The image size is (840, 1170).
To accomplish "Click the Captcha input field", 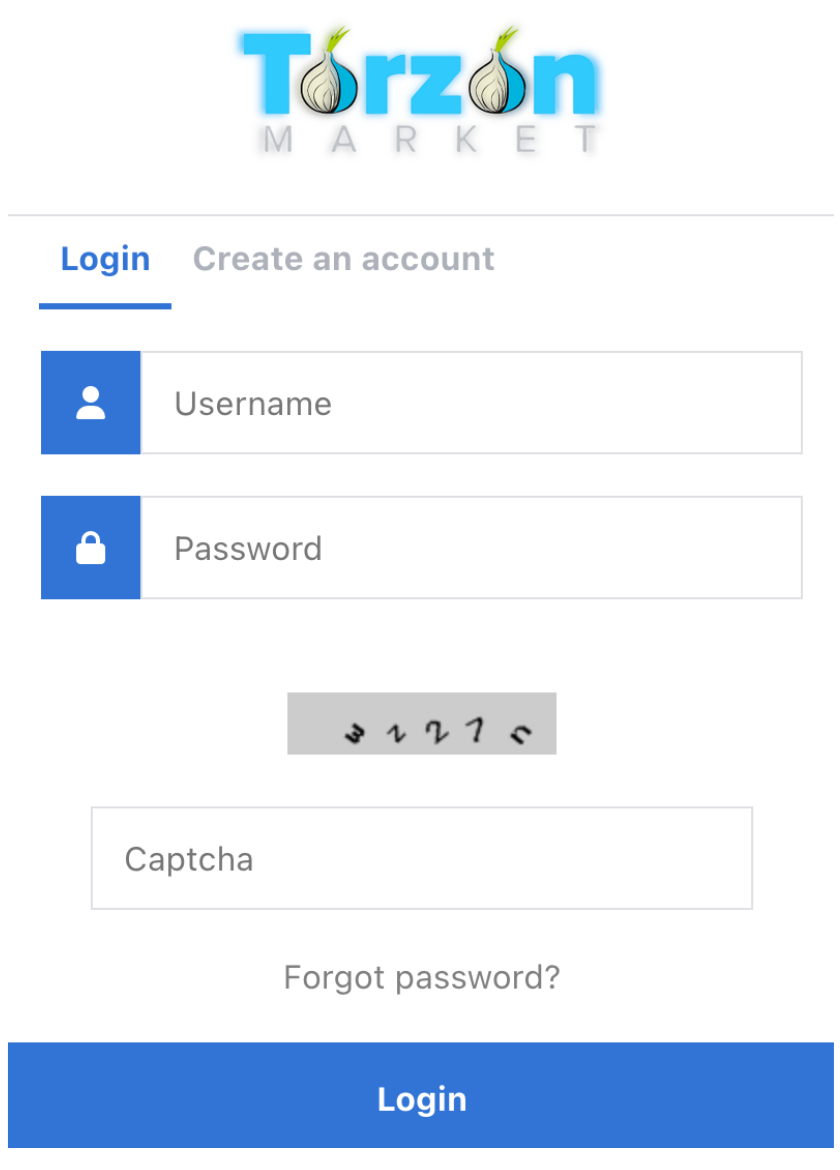I will point(421,857).
